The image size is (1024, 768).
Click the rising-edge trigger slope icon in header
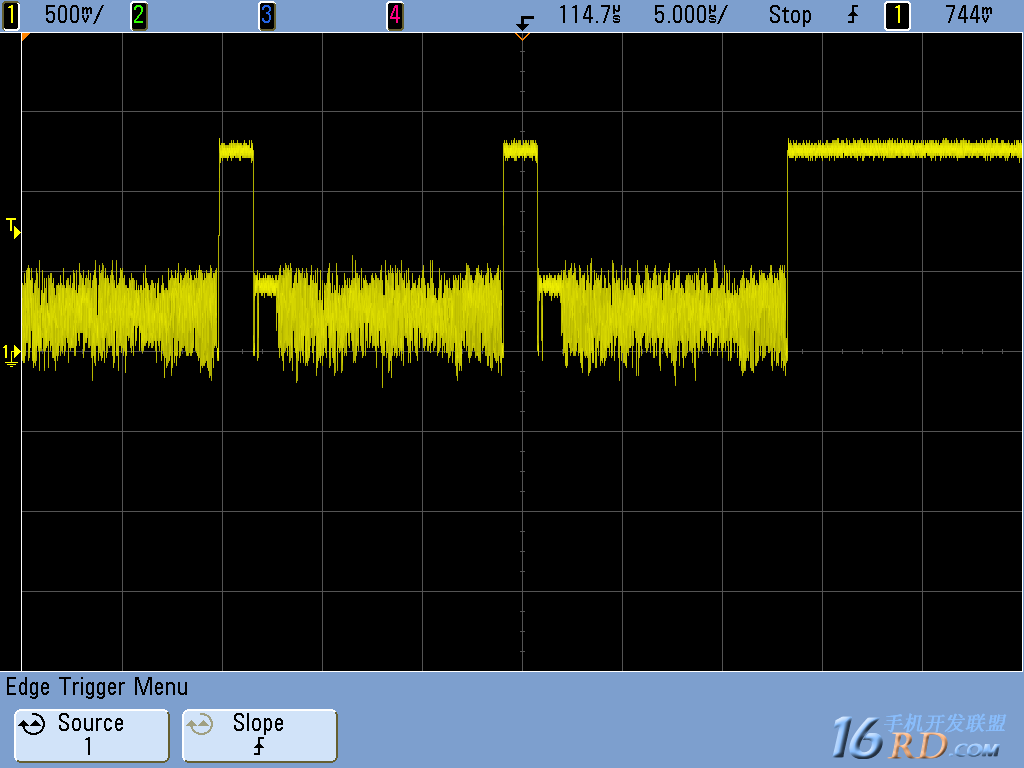click(852, 15)
